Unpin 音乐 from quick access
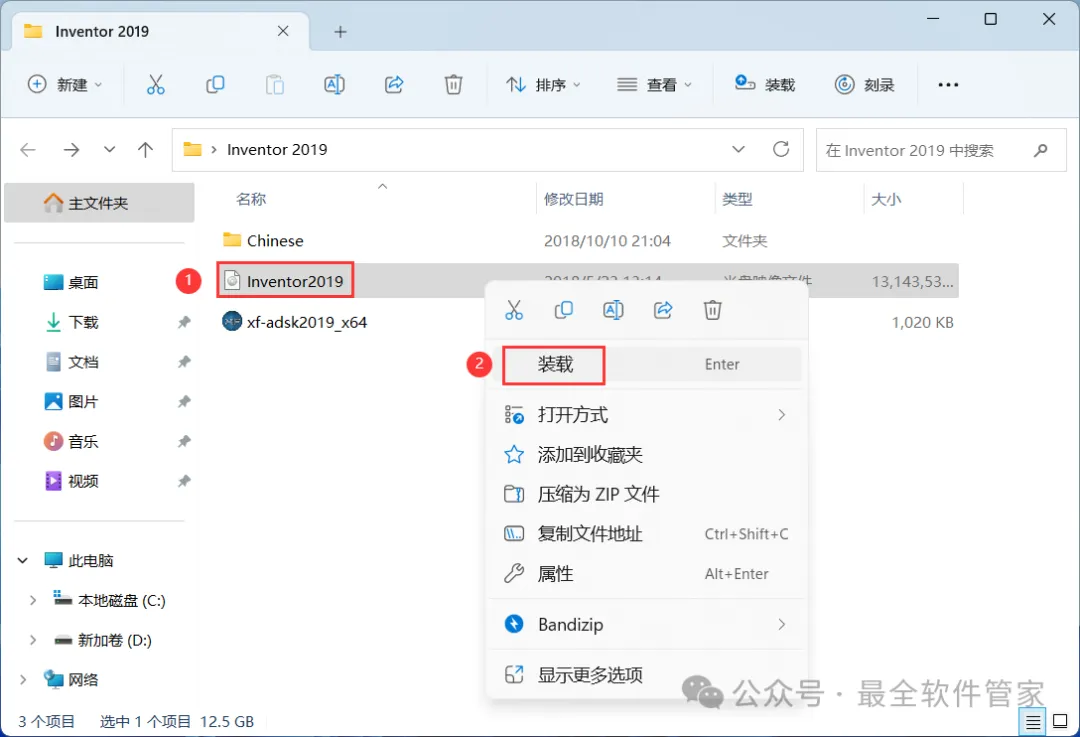The height and width of the screenshot is (737, 1080). click(x=184, y=441)
